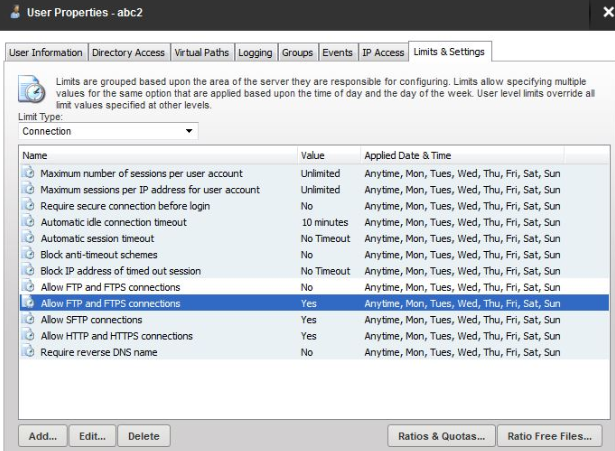Click icon next to Require secure connection row
The width and height of the screenshot is (615, 451).
(28, 205)
